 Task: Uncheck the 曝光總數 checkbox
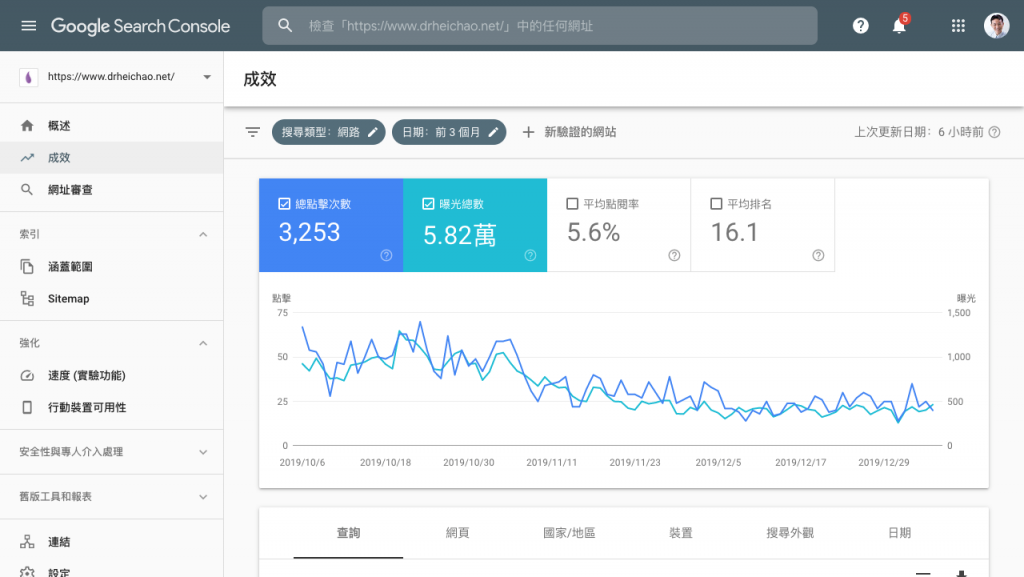coord(428,204)
